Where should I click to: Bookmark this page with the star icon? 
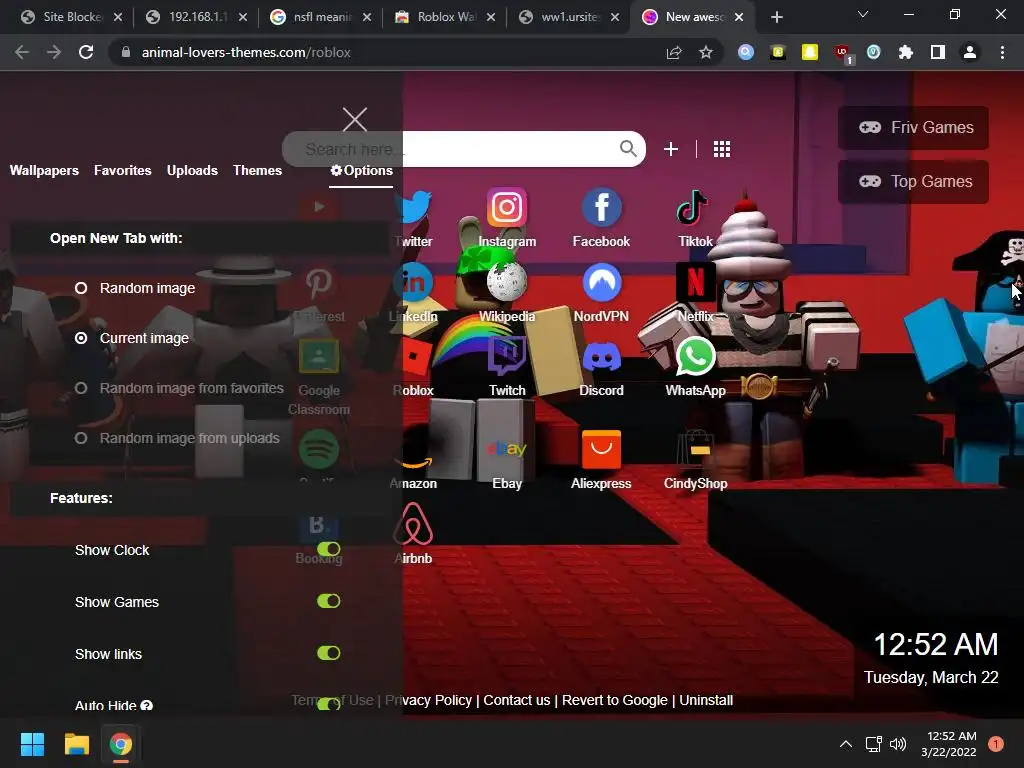click(705, 52)
